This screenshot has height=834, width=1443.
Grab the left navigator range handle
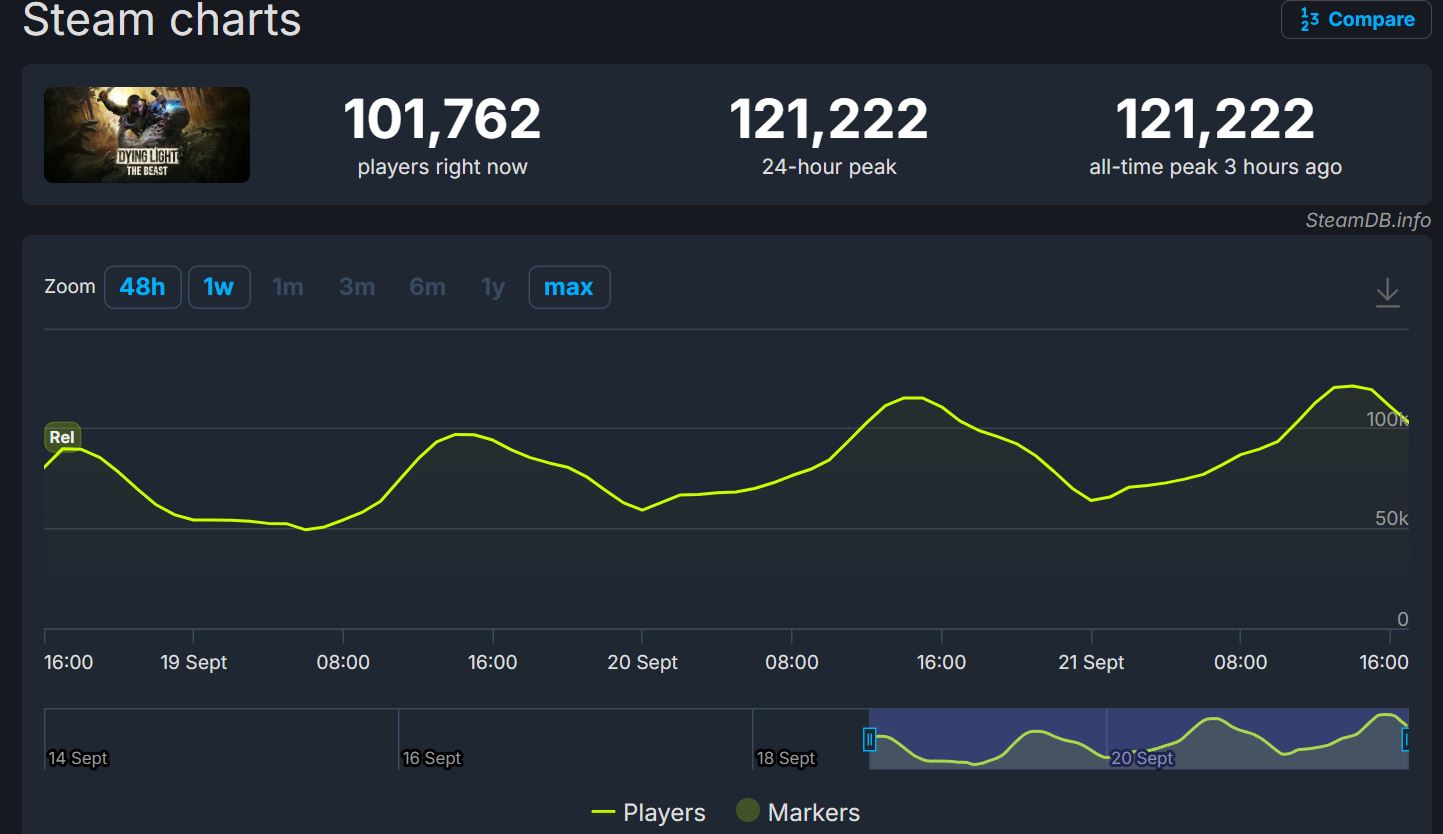coord(869,739)
